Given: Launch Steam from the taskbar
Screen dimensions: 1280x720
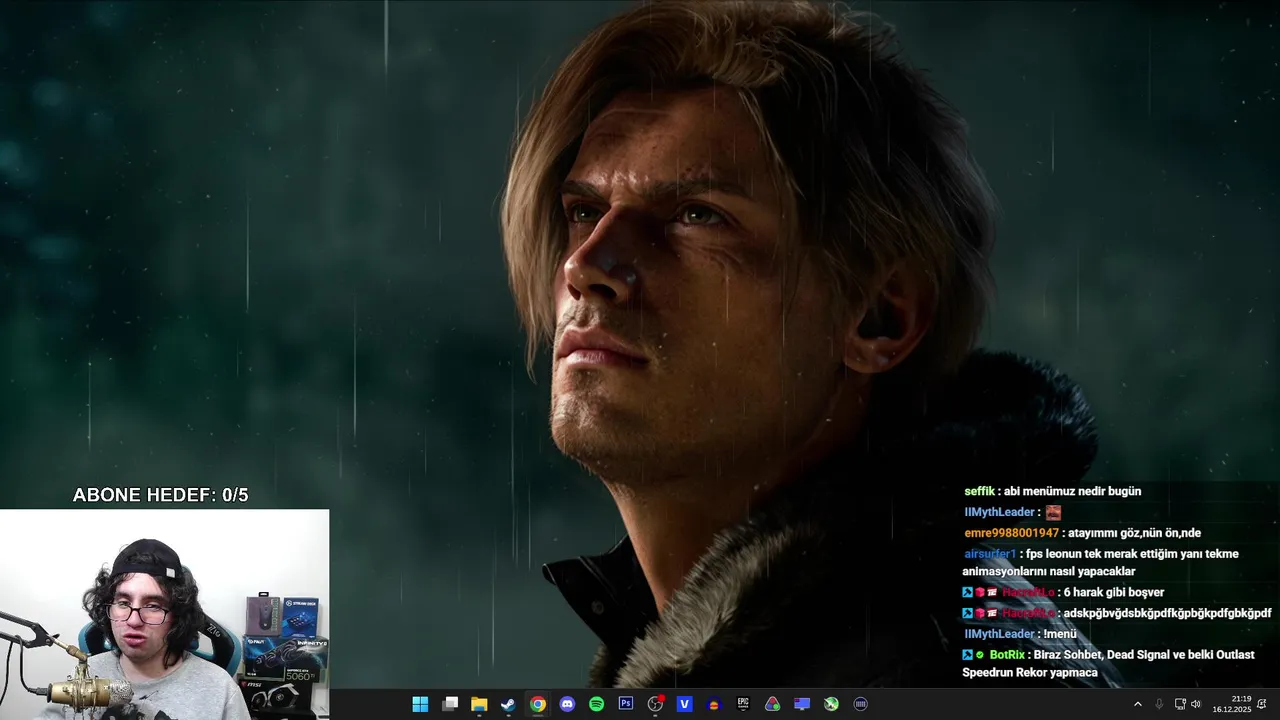Looking at the screenshot, I should (x=508, y=704).
